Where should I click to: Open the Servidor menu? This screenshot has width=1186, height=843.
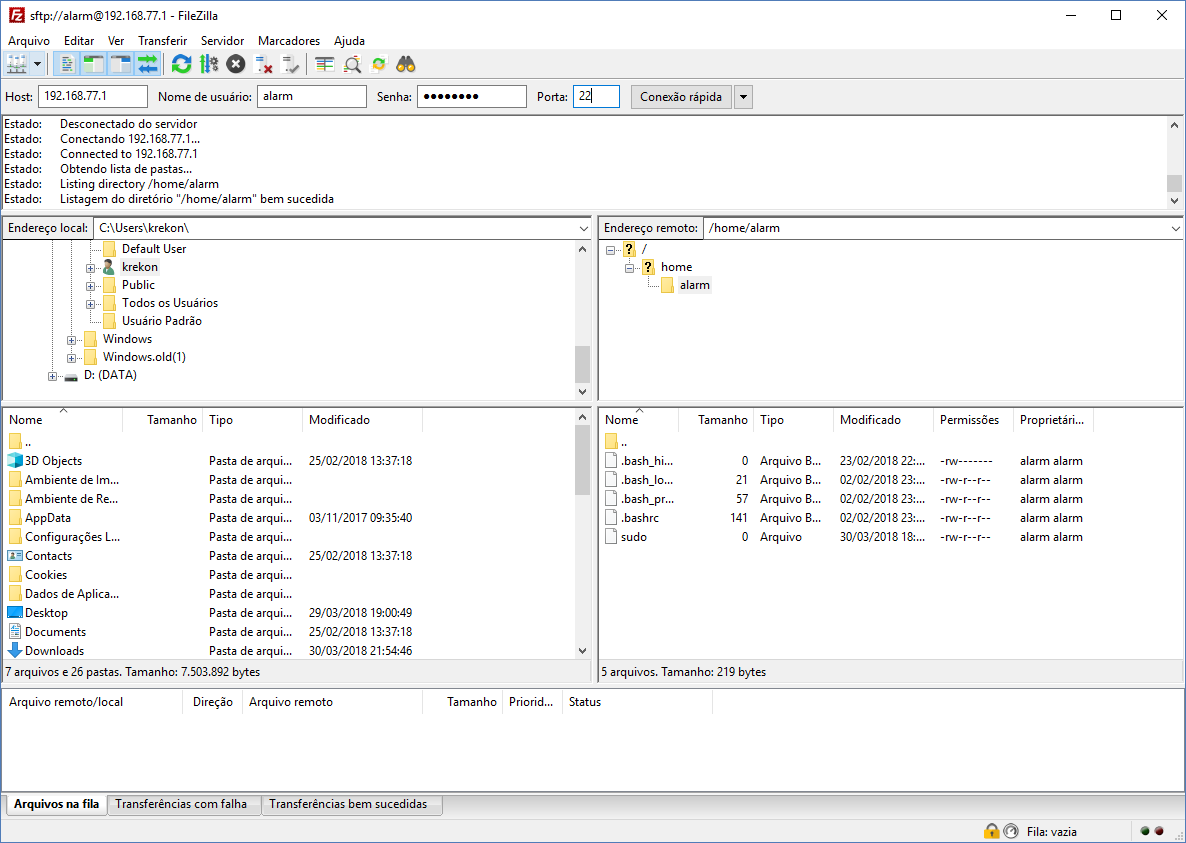(222, 41)
